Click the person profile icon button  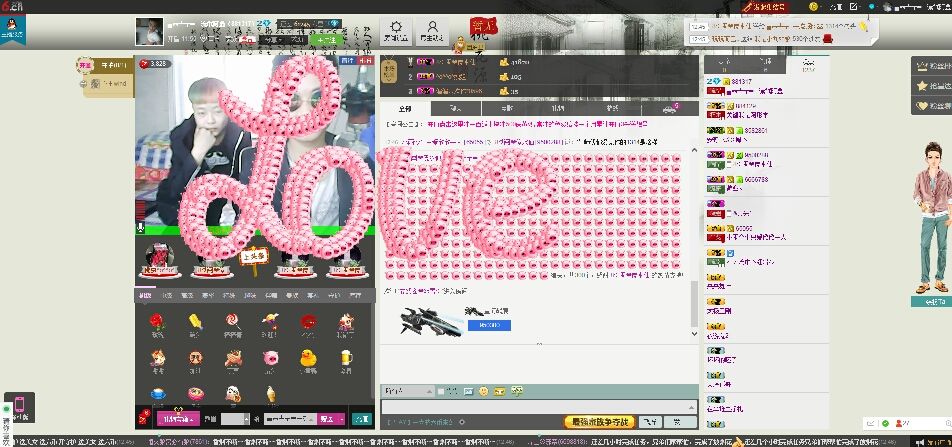click(x=432, y=30)
